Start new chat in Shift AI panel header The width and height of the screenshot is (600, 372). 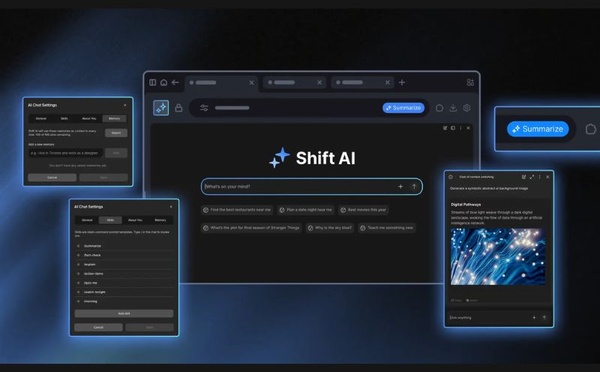(x=445, y=128)
